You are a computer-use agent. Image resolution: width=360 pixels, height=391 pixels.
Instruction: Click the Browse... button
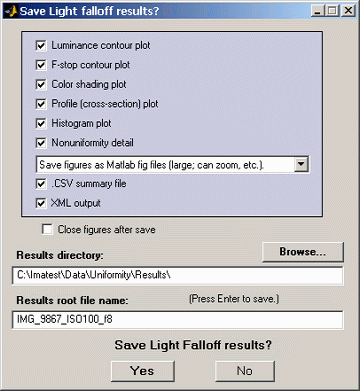(303, 252)
